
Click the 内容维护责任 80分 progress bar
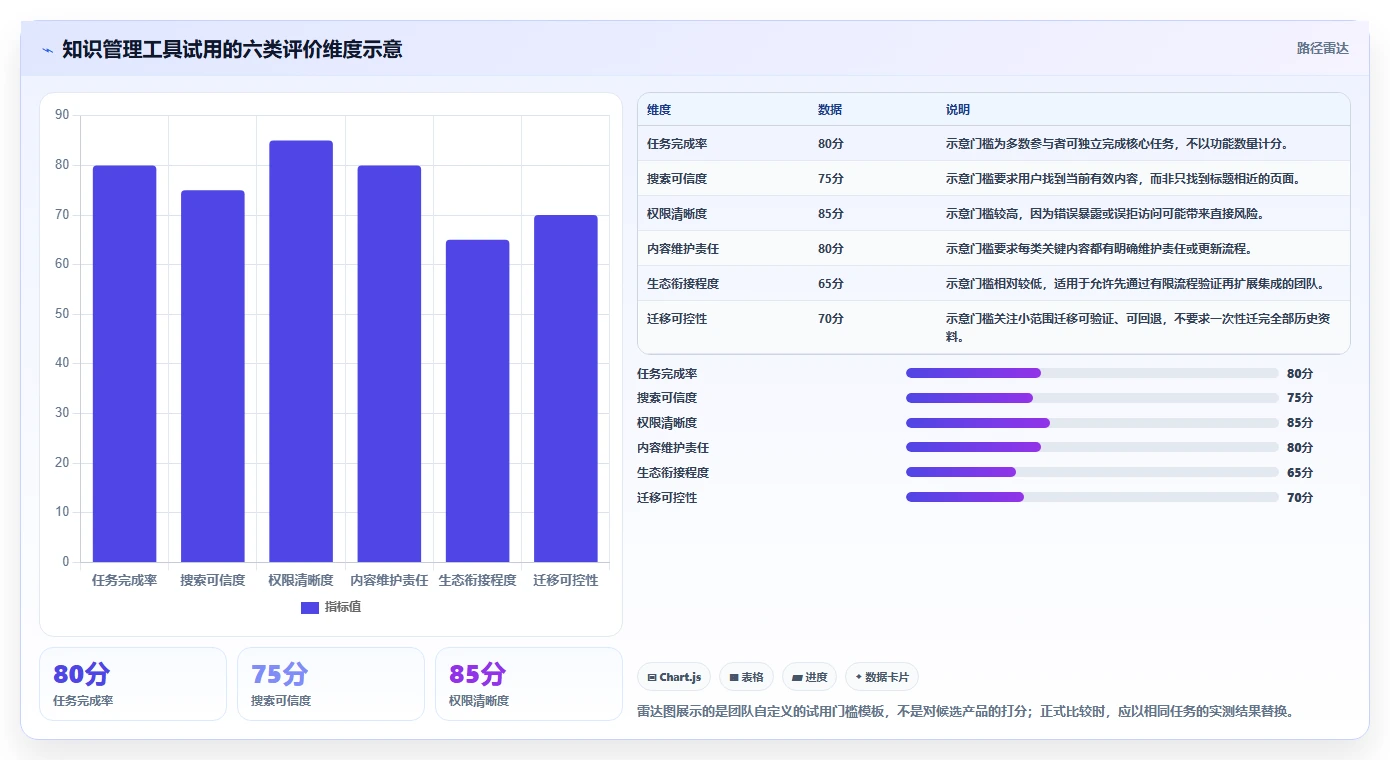(x=1092, y=447)
